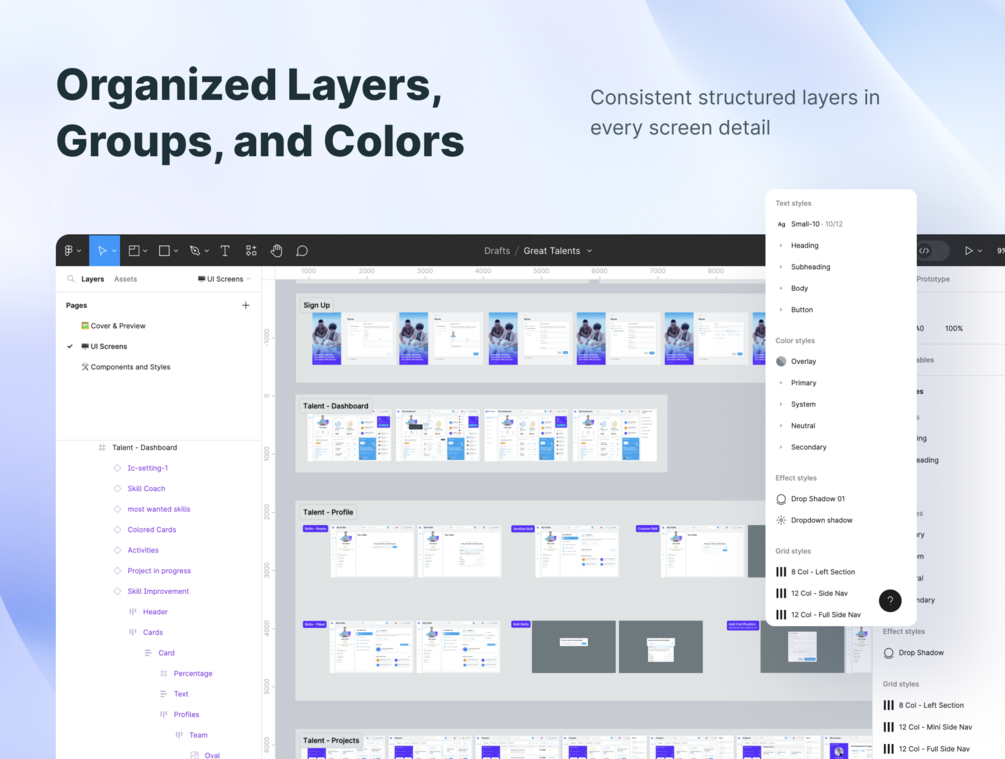This screenshot has width=1005, height=759.
Task: Switch to the Assets tab
Action: tap(126, 279)
